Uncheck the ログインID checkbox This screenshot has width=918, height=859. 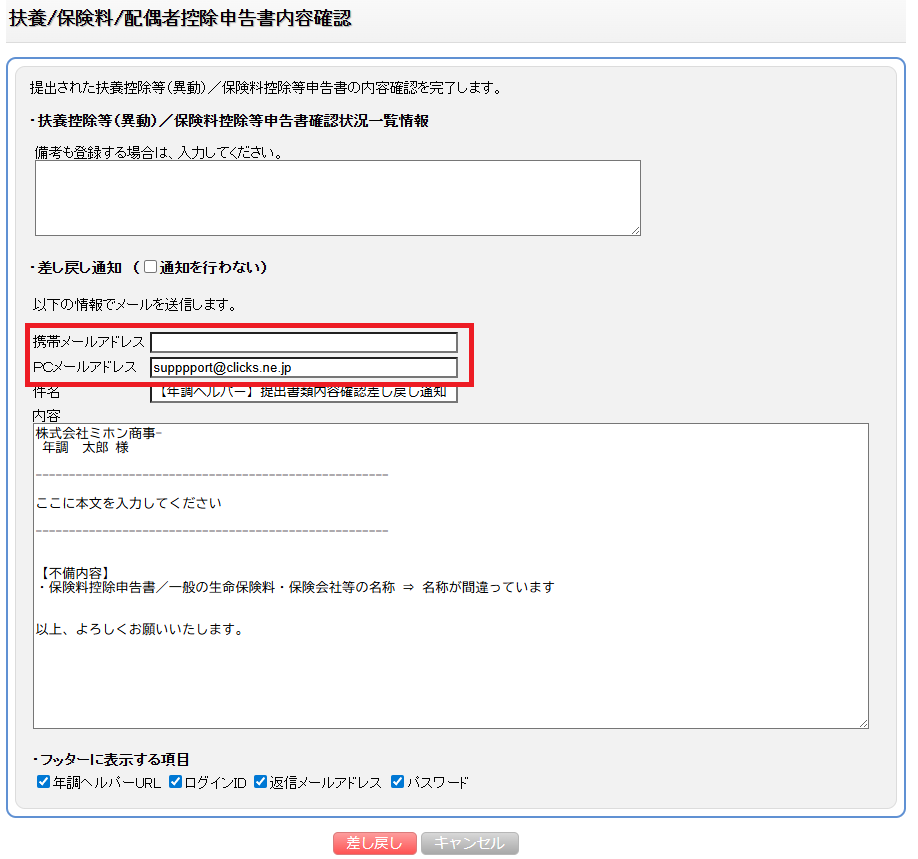tap(176, 782)
